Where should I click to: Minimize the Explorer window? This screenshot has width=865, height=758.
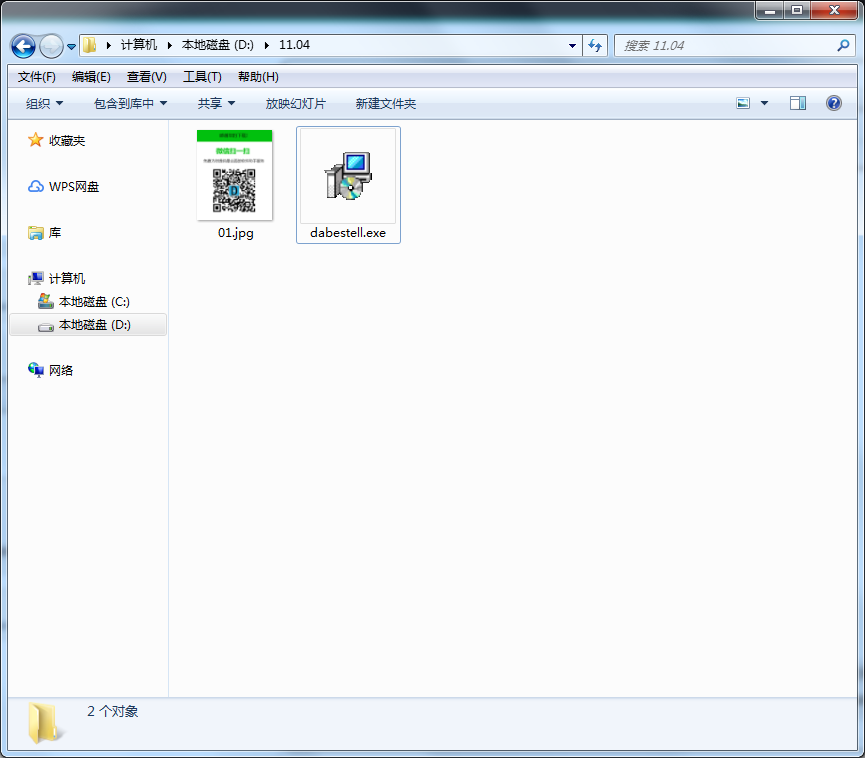coord(770,10)
